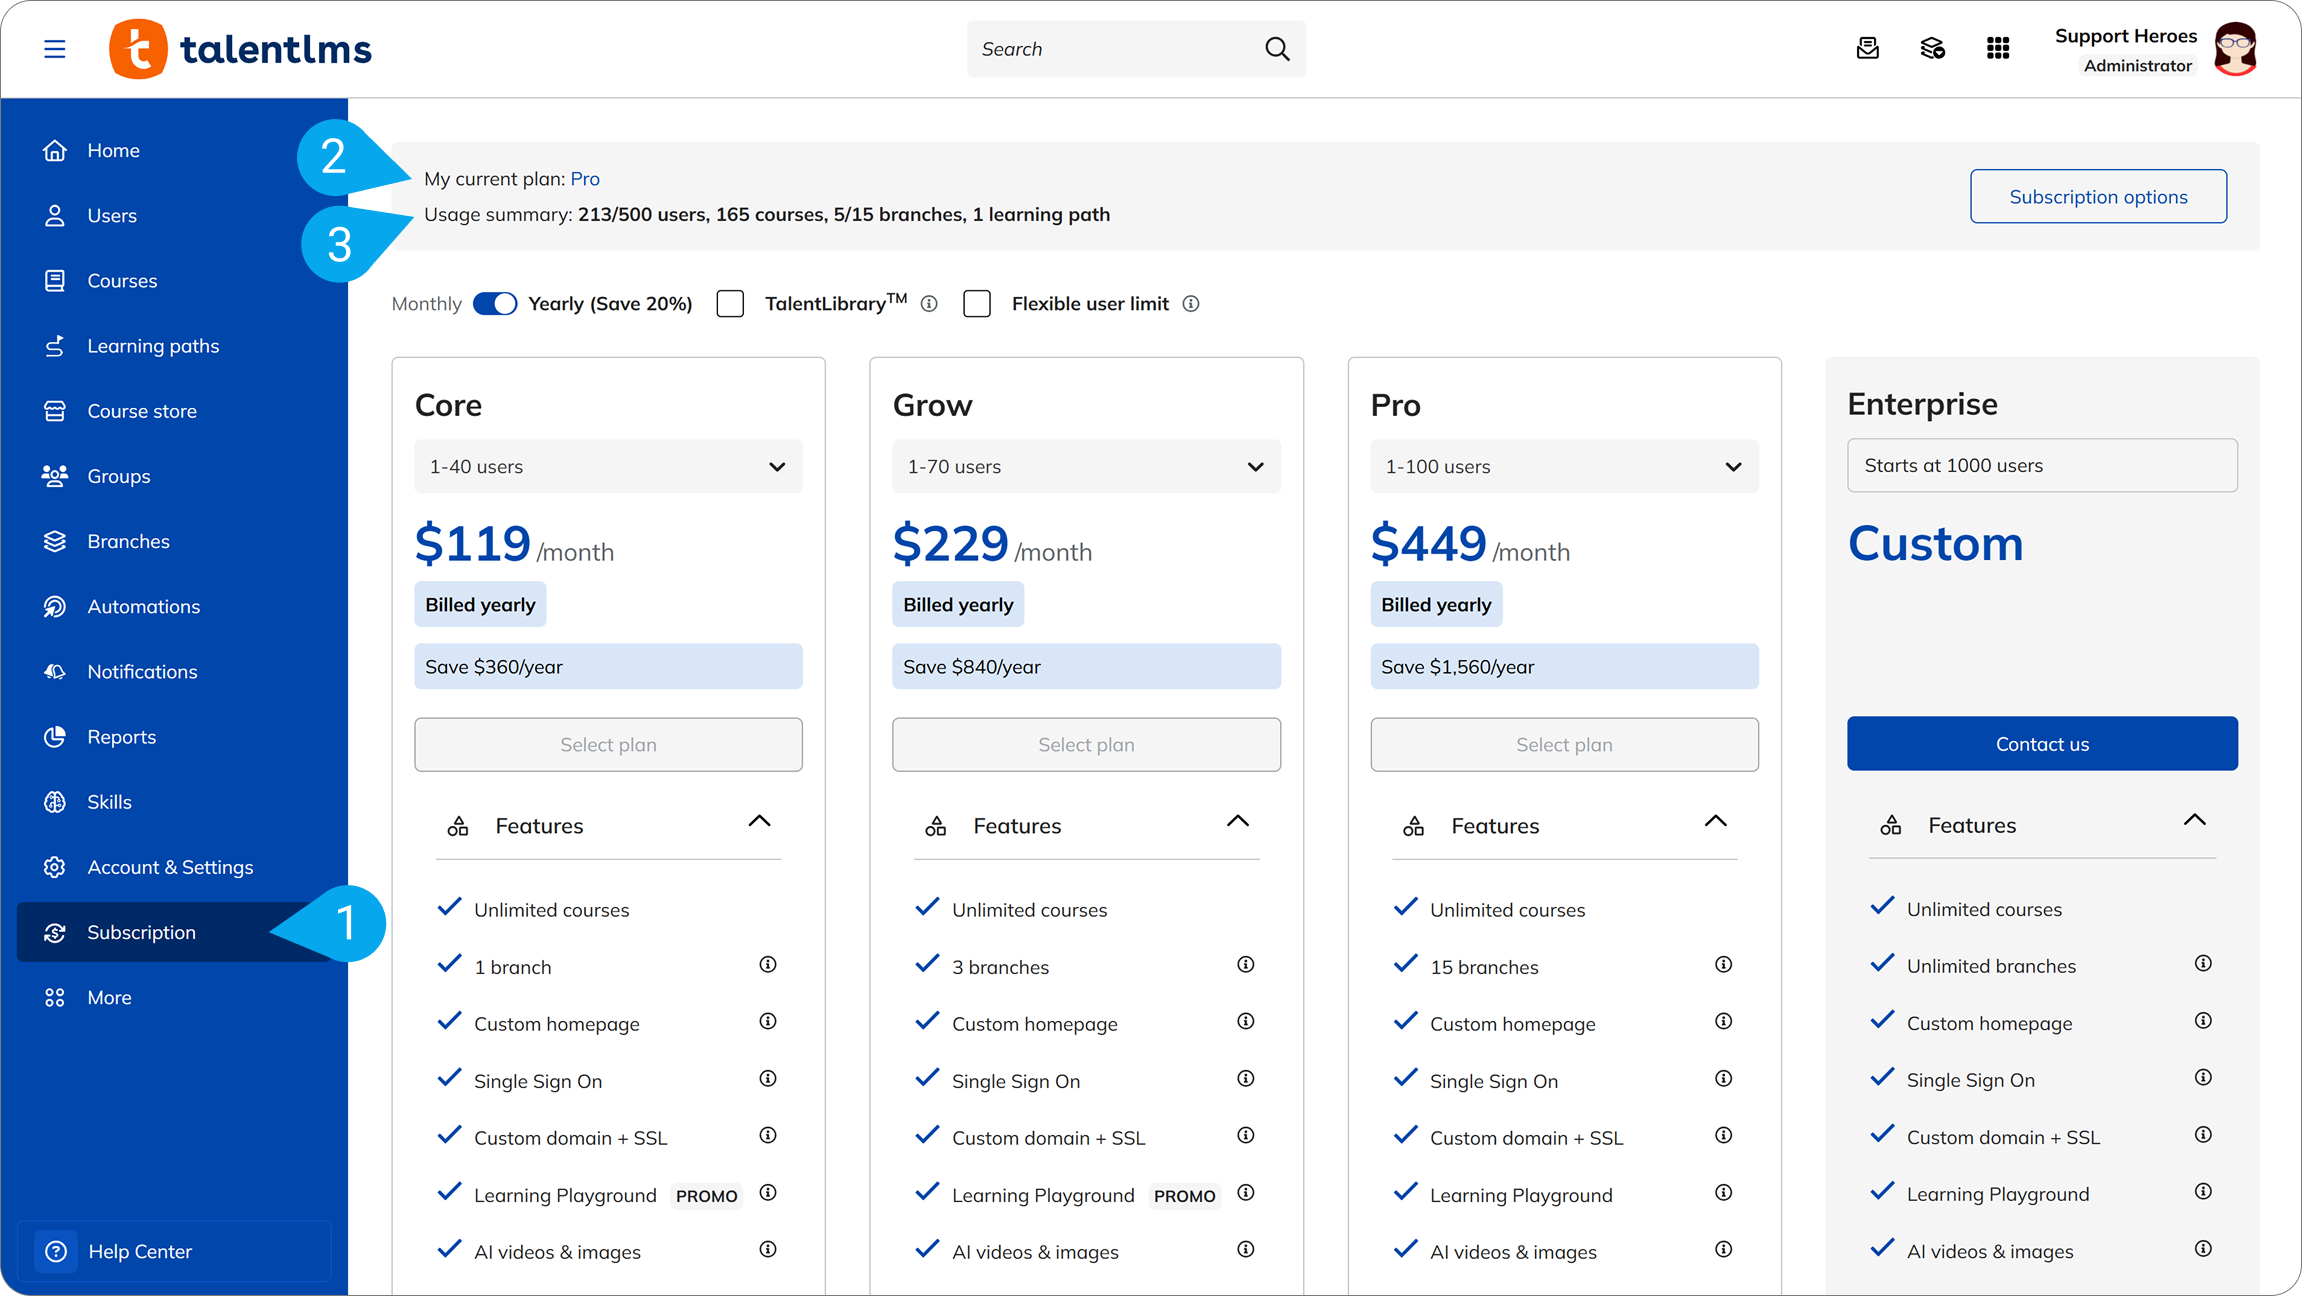Image resolution: width=2302 pixels, height=1296 pixels.
Task: Open the Support Heroes profile avatar
Action: [x=2235, y=49]
